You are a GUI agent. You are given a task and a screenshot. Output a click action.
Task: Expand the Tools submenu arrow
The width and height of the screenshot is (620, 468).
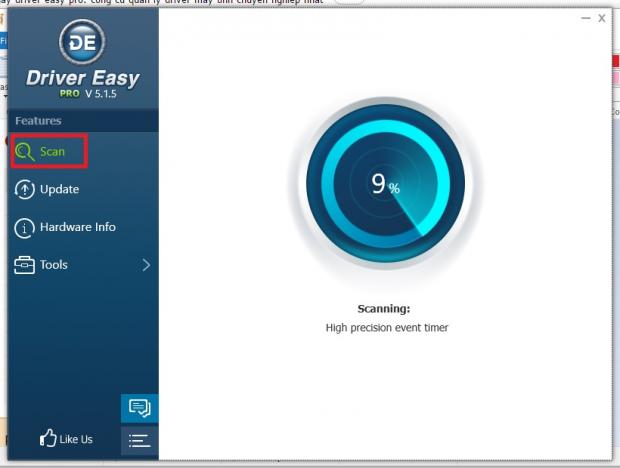(146, 265)
